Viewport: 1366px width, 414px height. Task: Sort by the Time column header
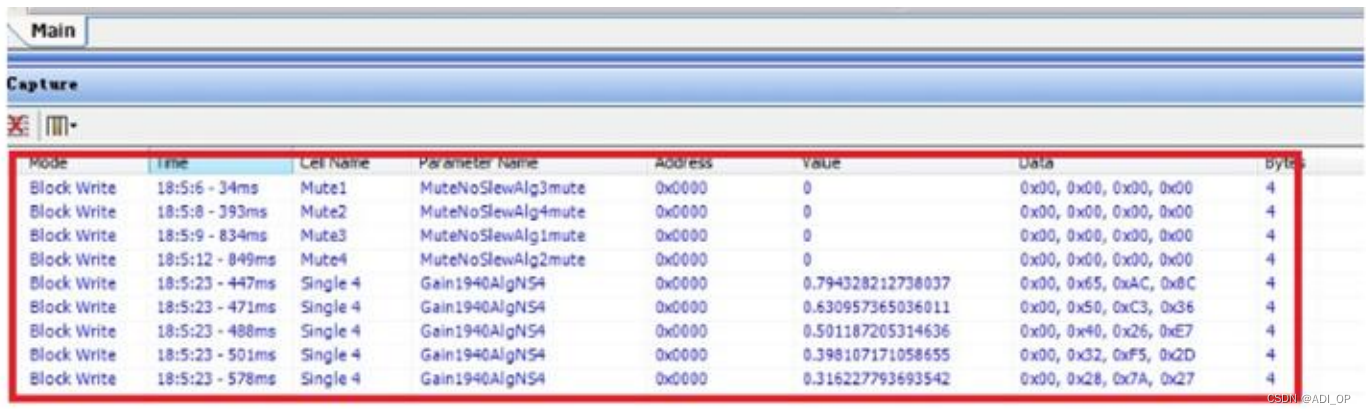pos(173,162)
